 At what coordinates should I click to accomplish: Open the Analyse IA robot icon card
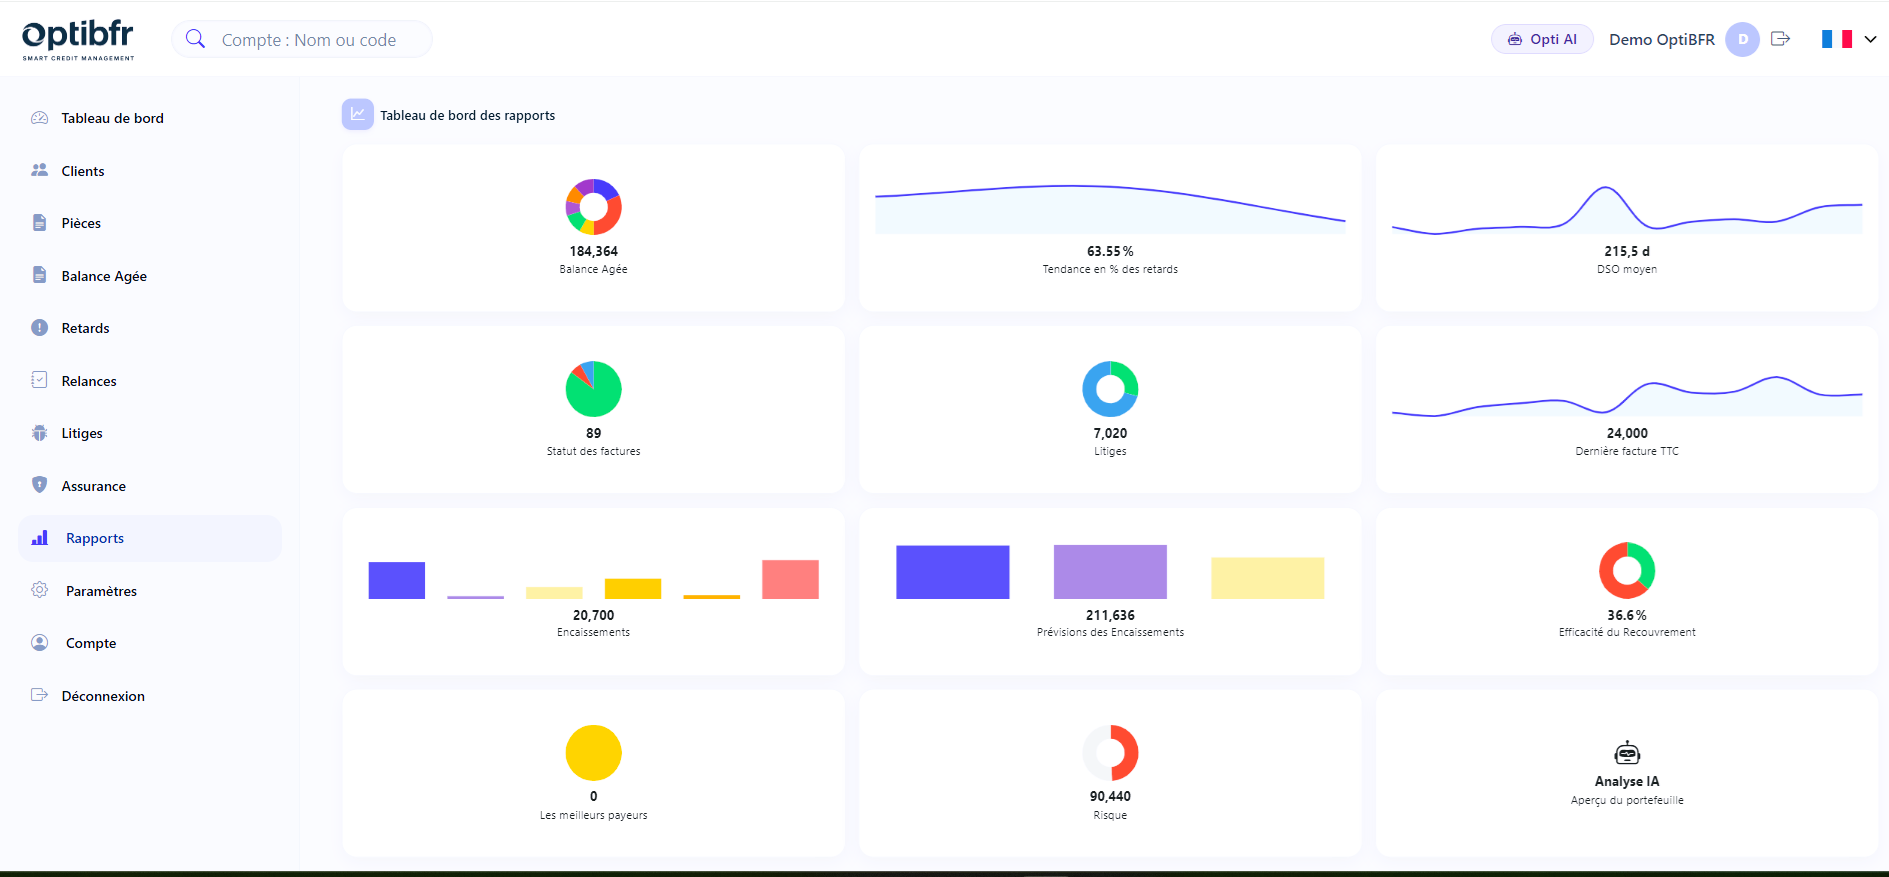tap(1627, 753)
